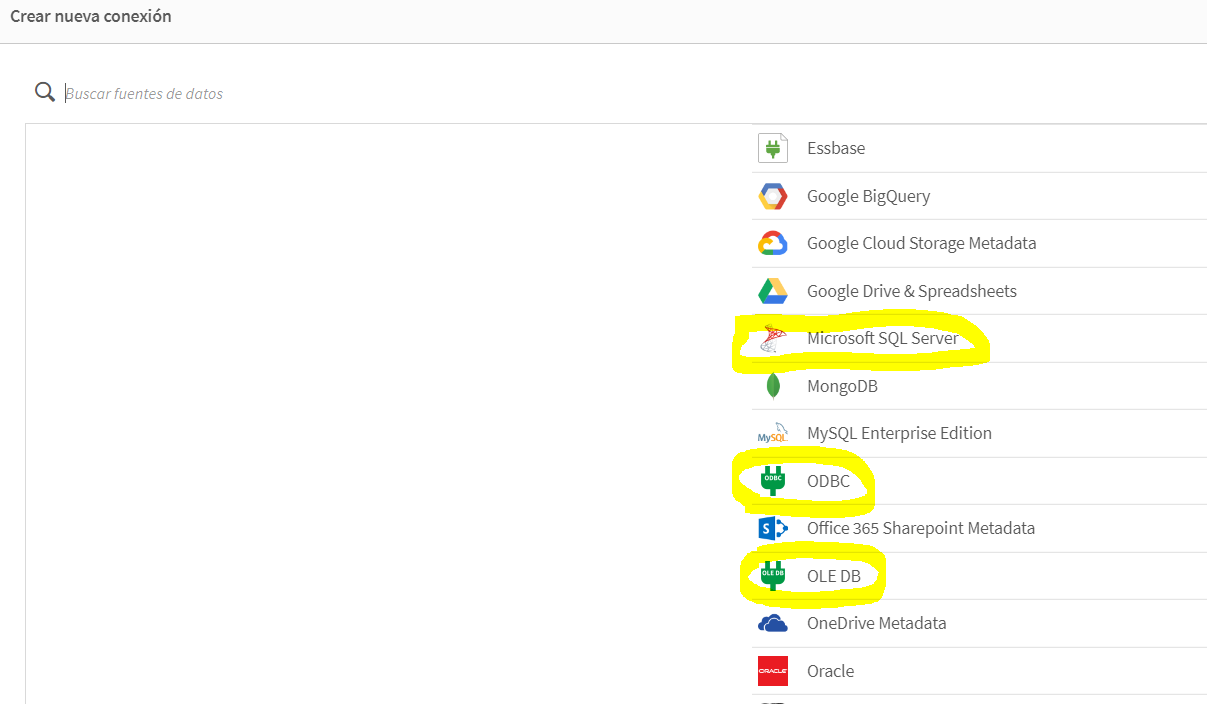The height and width of the screenshot is (704, 1207).
Task: Select the MongoDB leaf icon
Action: click(x=772, y=385)
